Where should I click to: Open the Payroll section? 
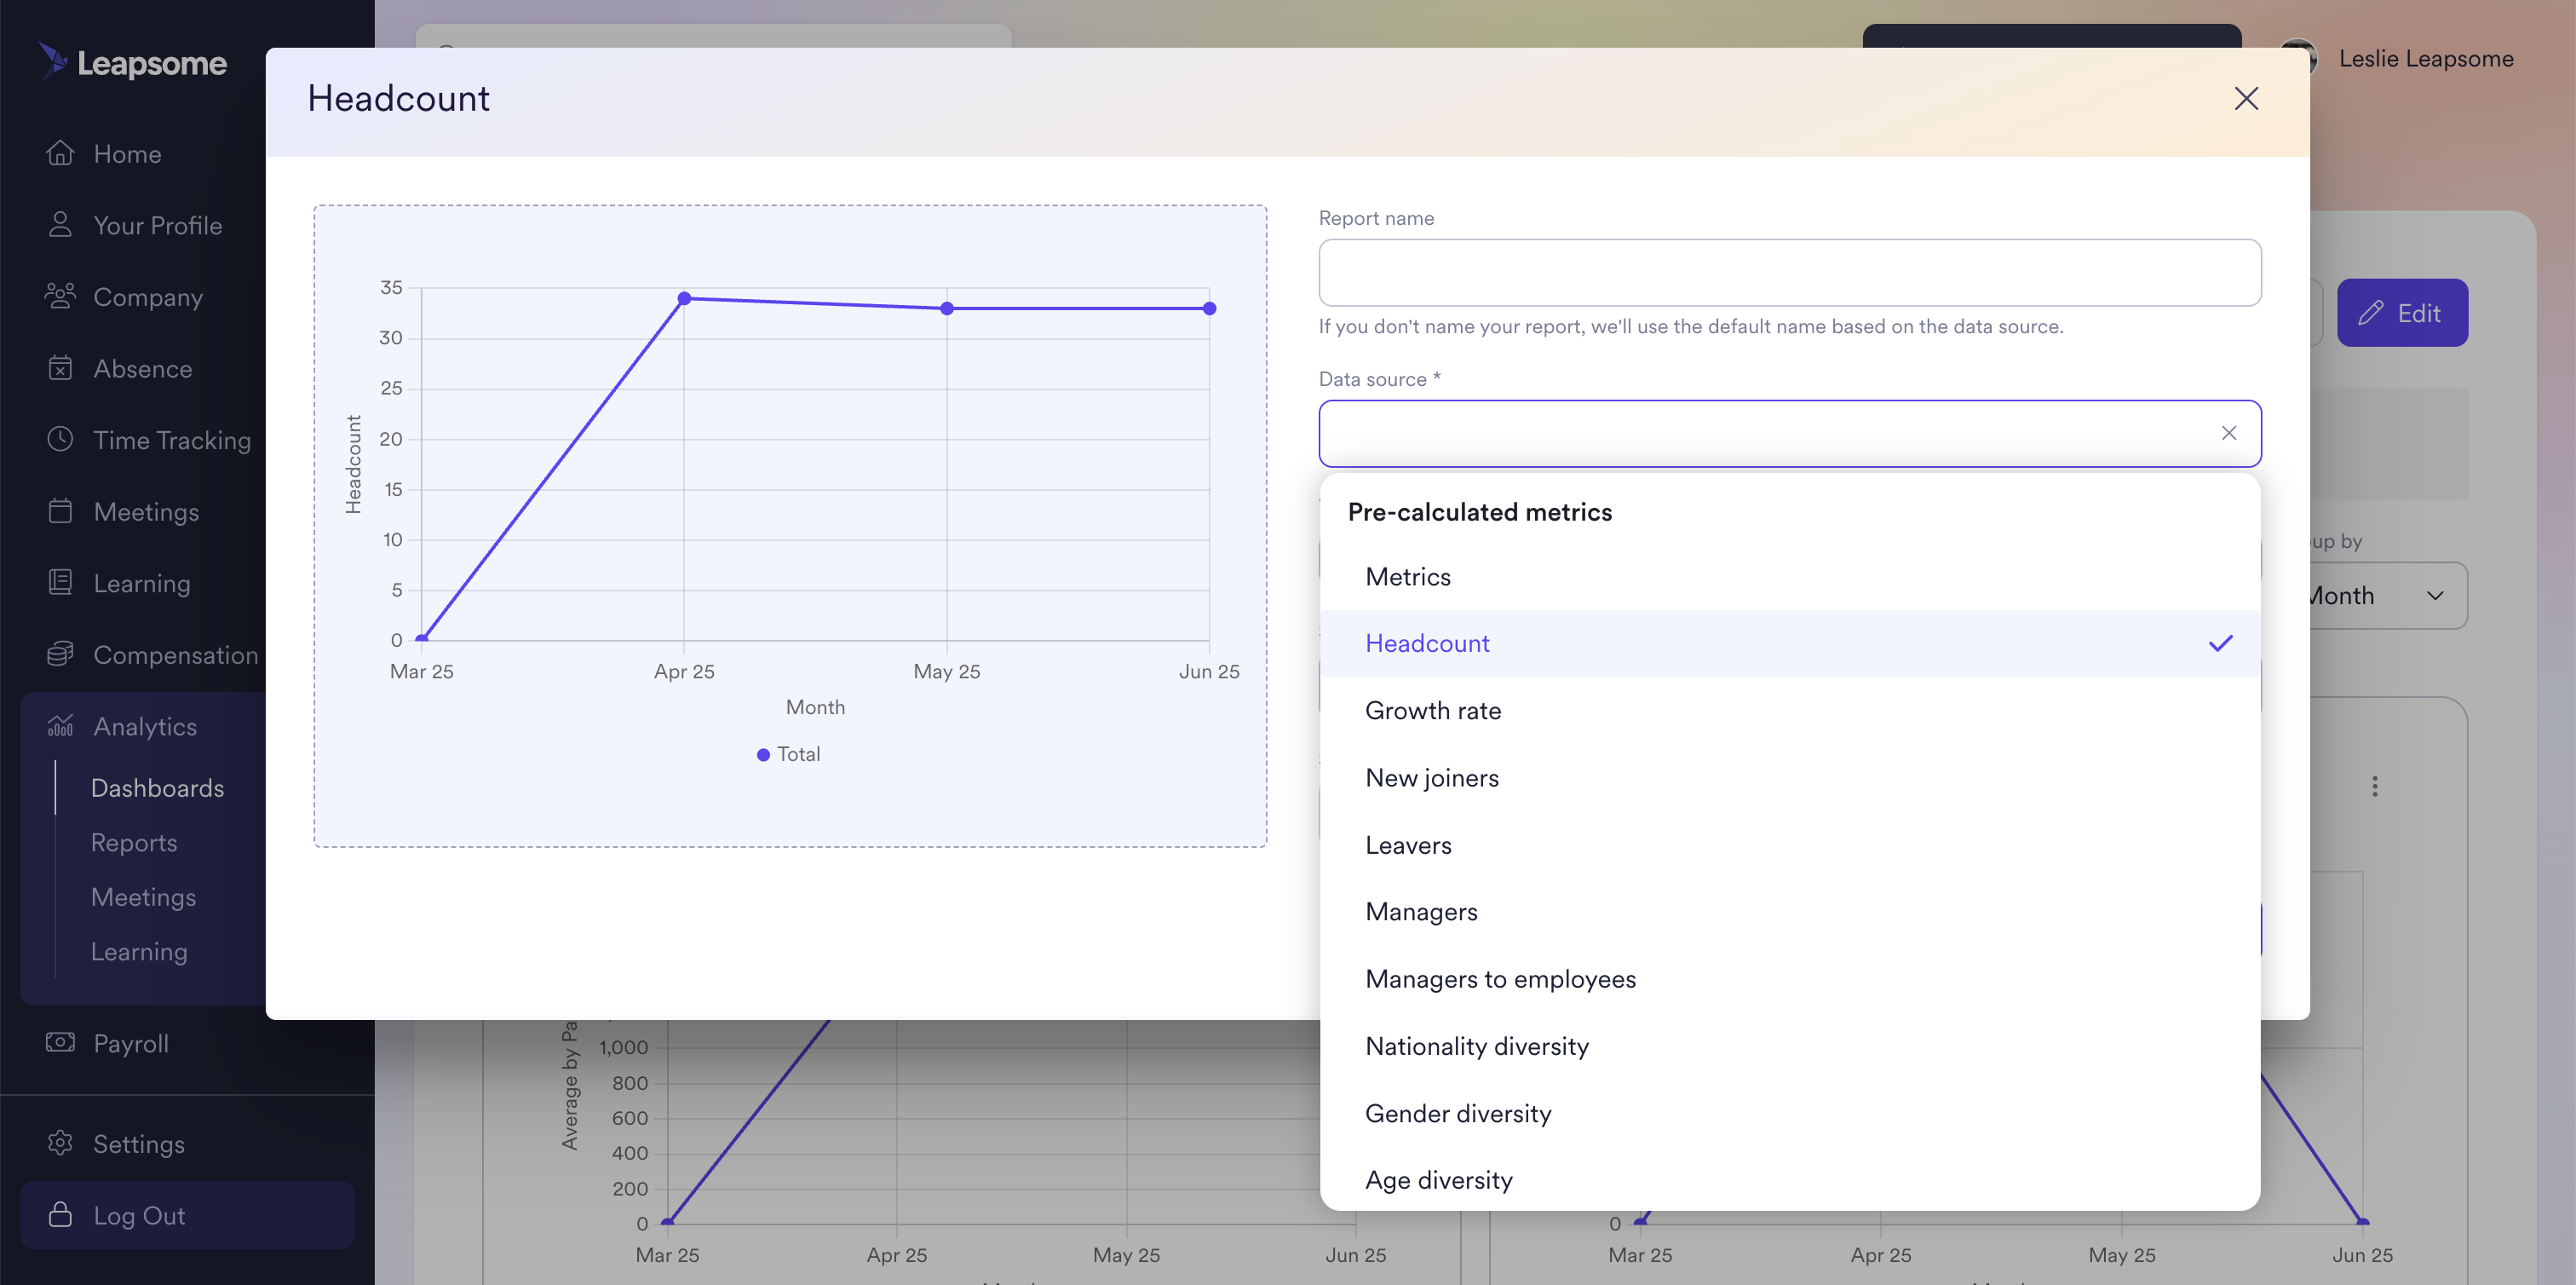130,1043
